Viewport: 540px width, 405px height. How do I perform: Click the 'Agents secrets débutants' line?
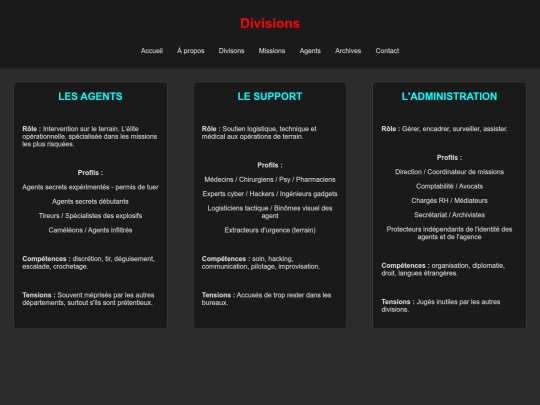[x=90, y=201]
